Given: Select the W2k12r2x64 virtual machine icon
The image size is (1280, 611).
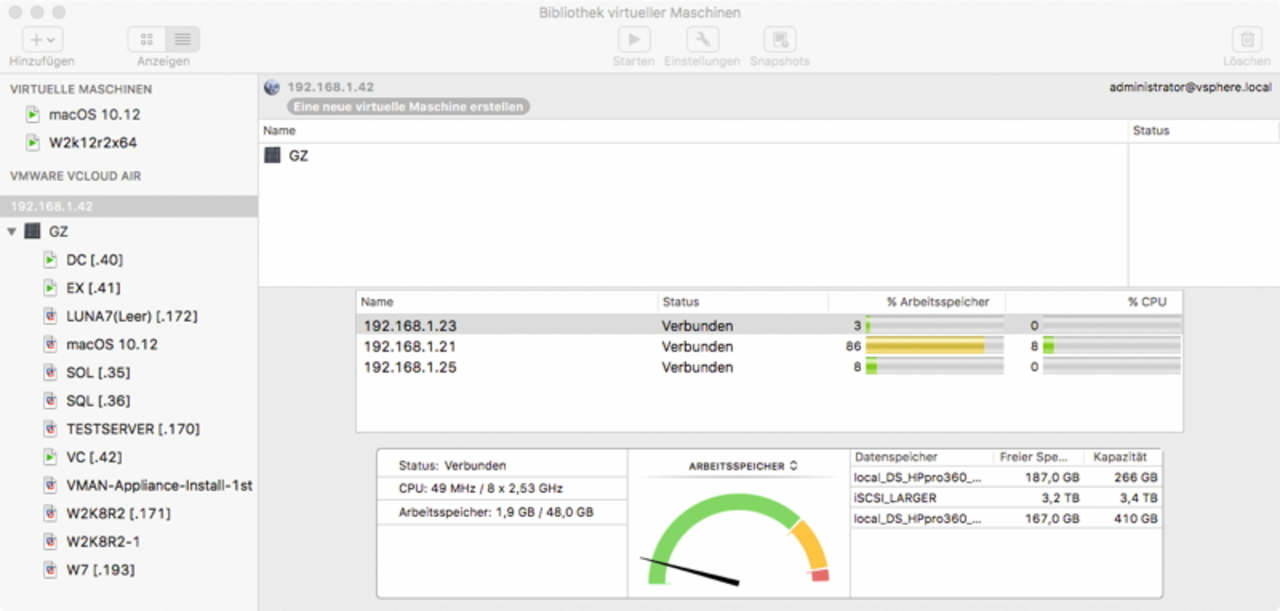Looking at the screenshot, I should (33, 143).
